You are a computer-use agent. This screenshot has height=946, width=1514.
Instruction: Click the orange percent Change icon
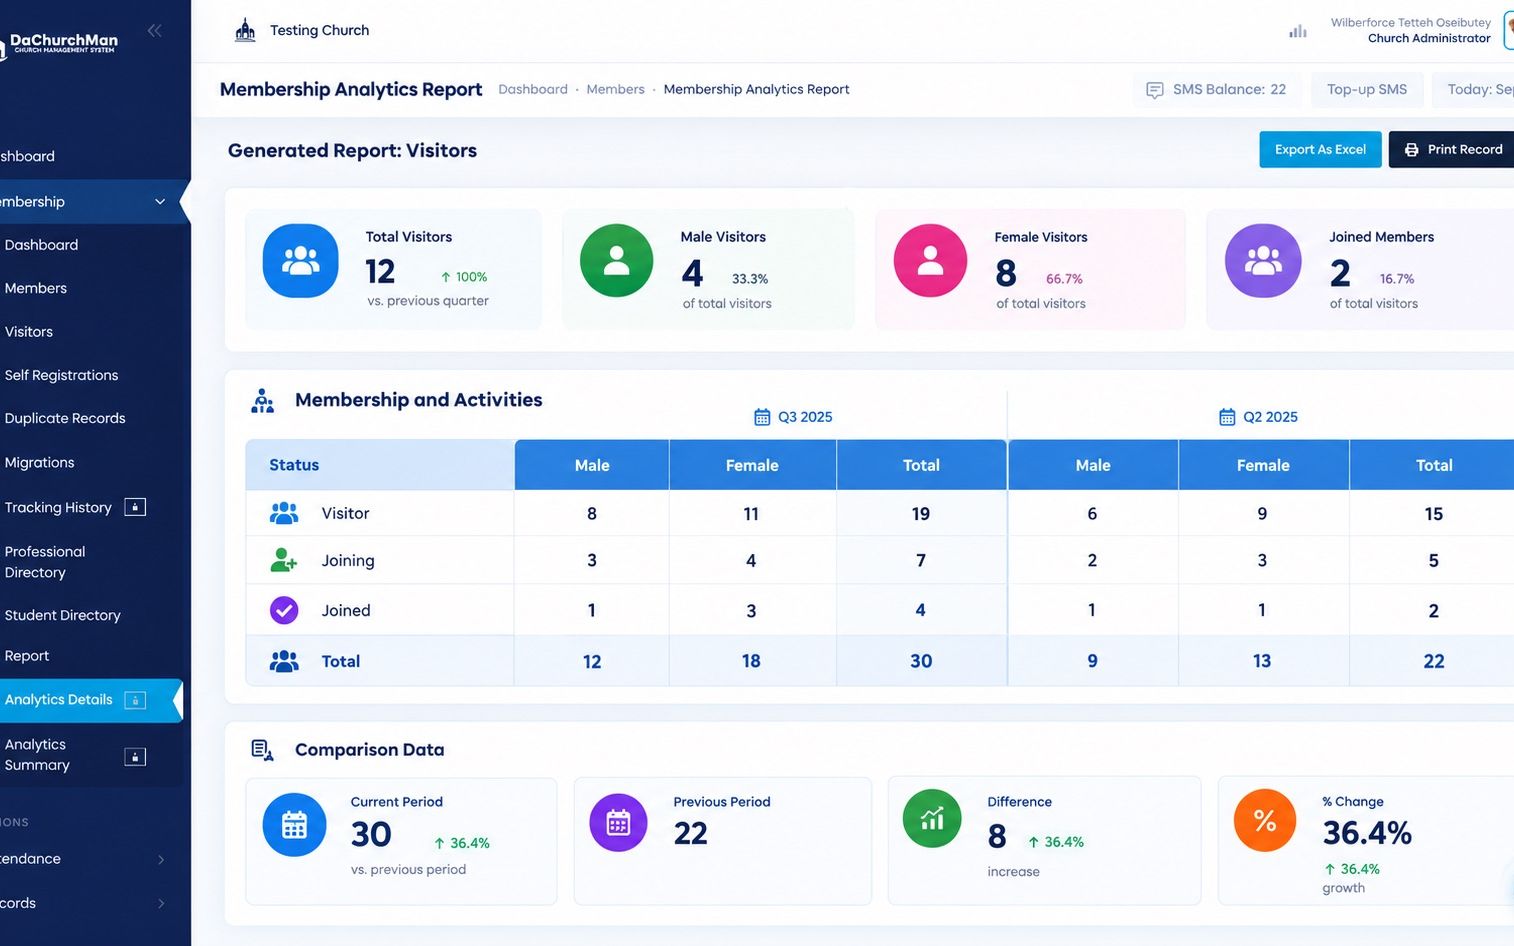1265,821
